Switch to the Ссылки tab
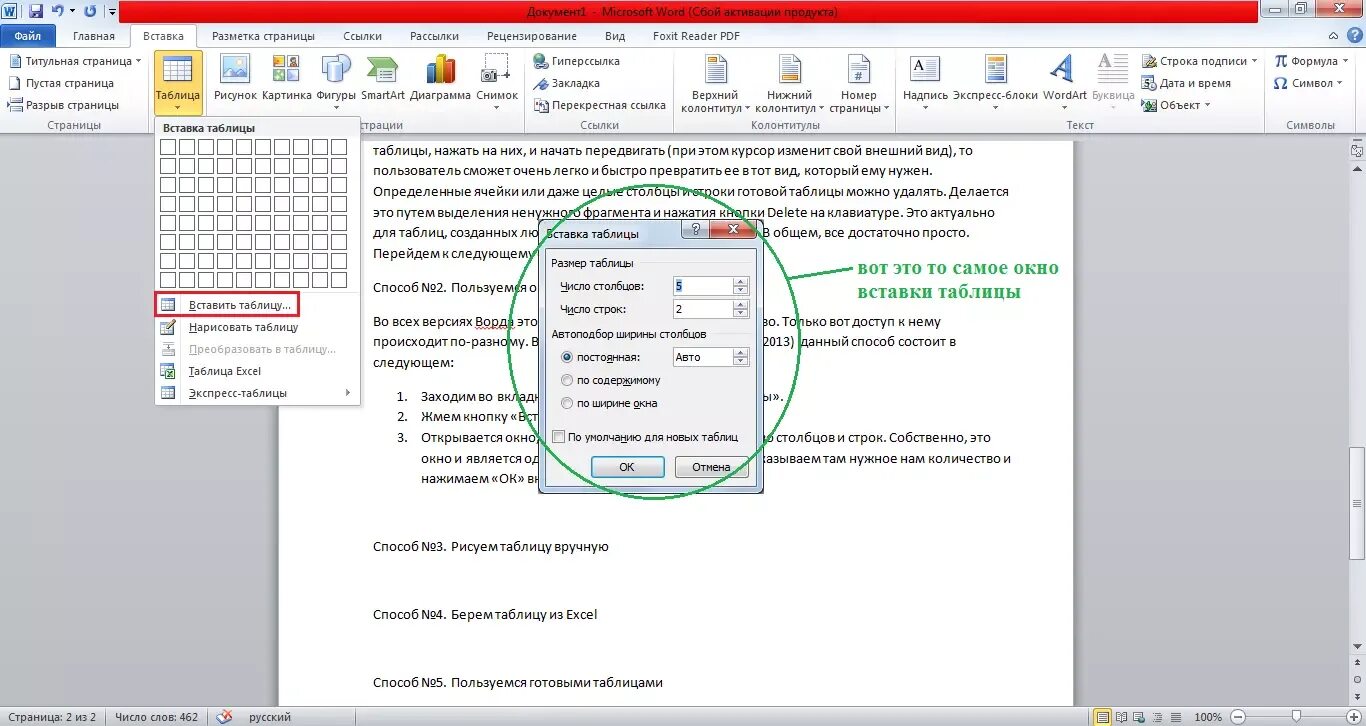Viewport: 1366px width, 726px height. 362,36
